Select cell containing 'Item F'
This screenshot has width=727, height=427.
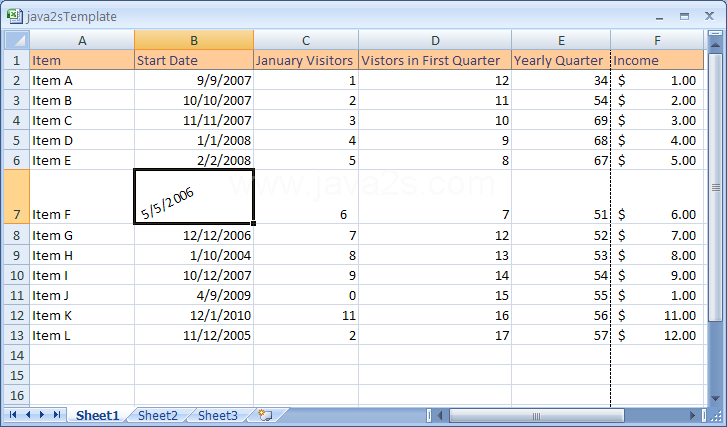tap(82, 197)
